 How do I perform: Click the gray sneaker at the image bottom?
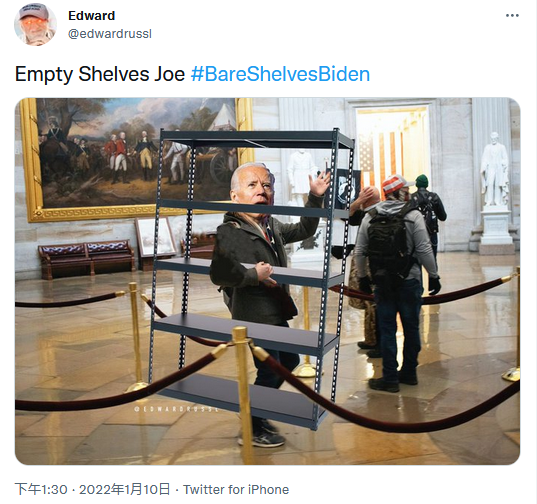264,438
